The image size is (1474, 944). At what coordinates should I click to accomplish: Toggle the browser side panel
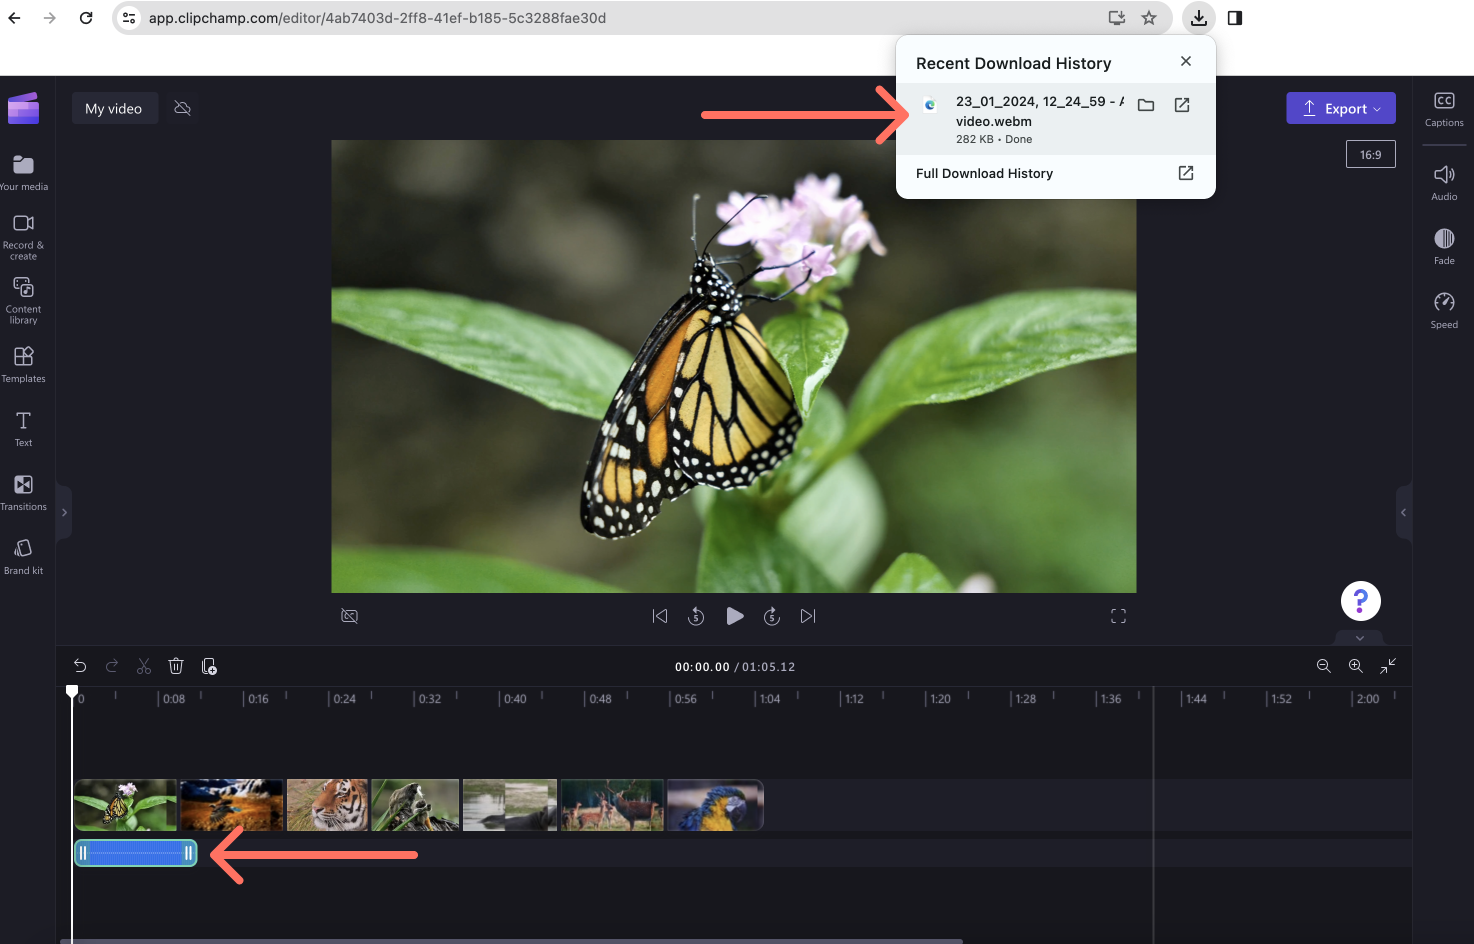click(1235, 18)
